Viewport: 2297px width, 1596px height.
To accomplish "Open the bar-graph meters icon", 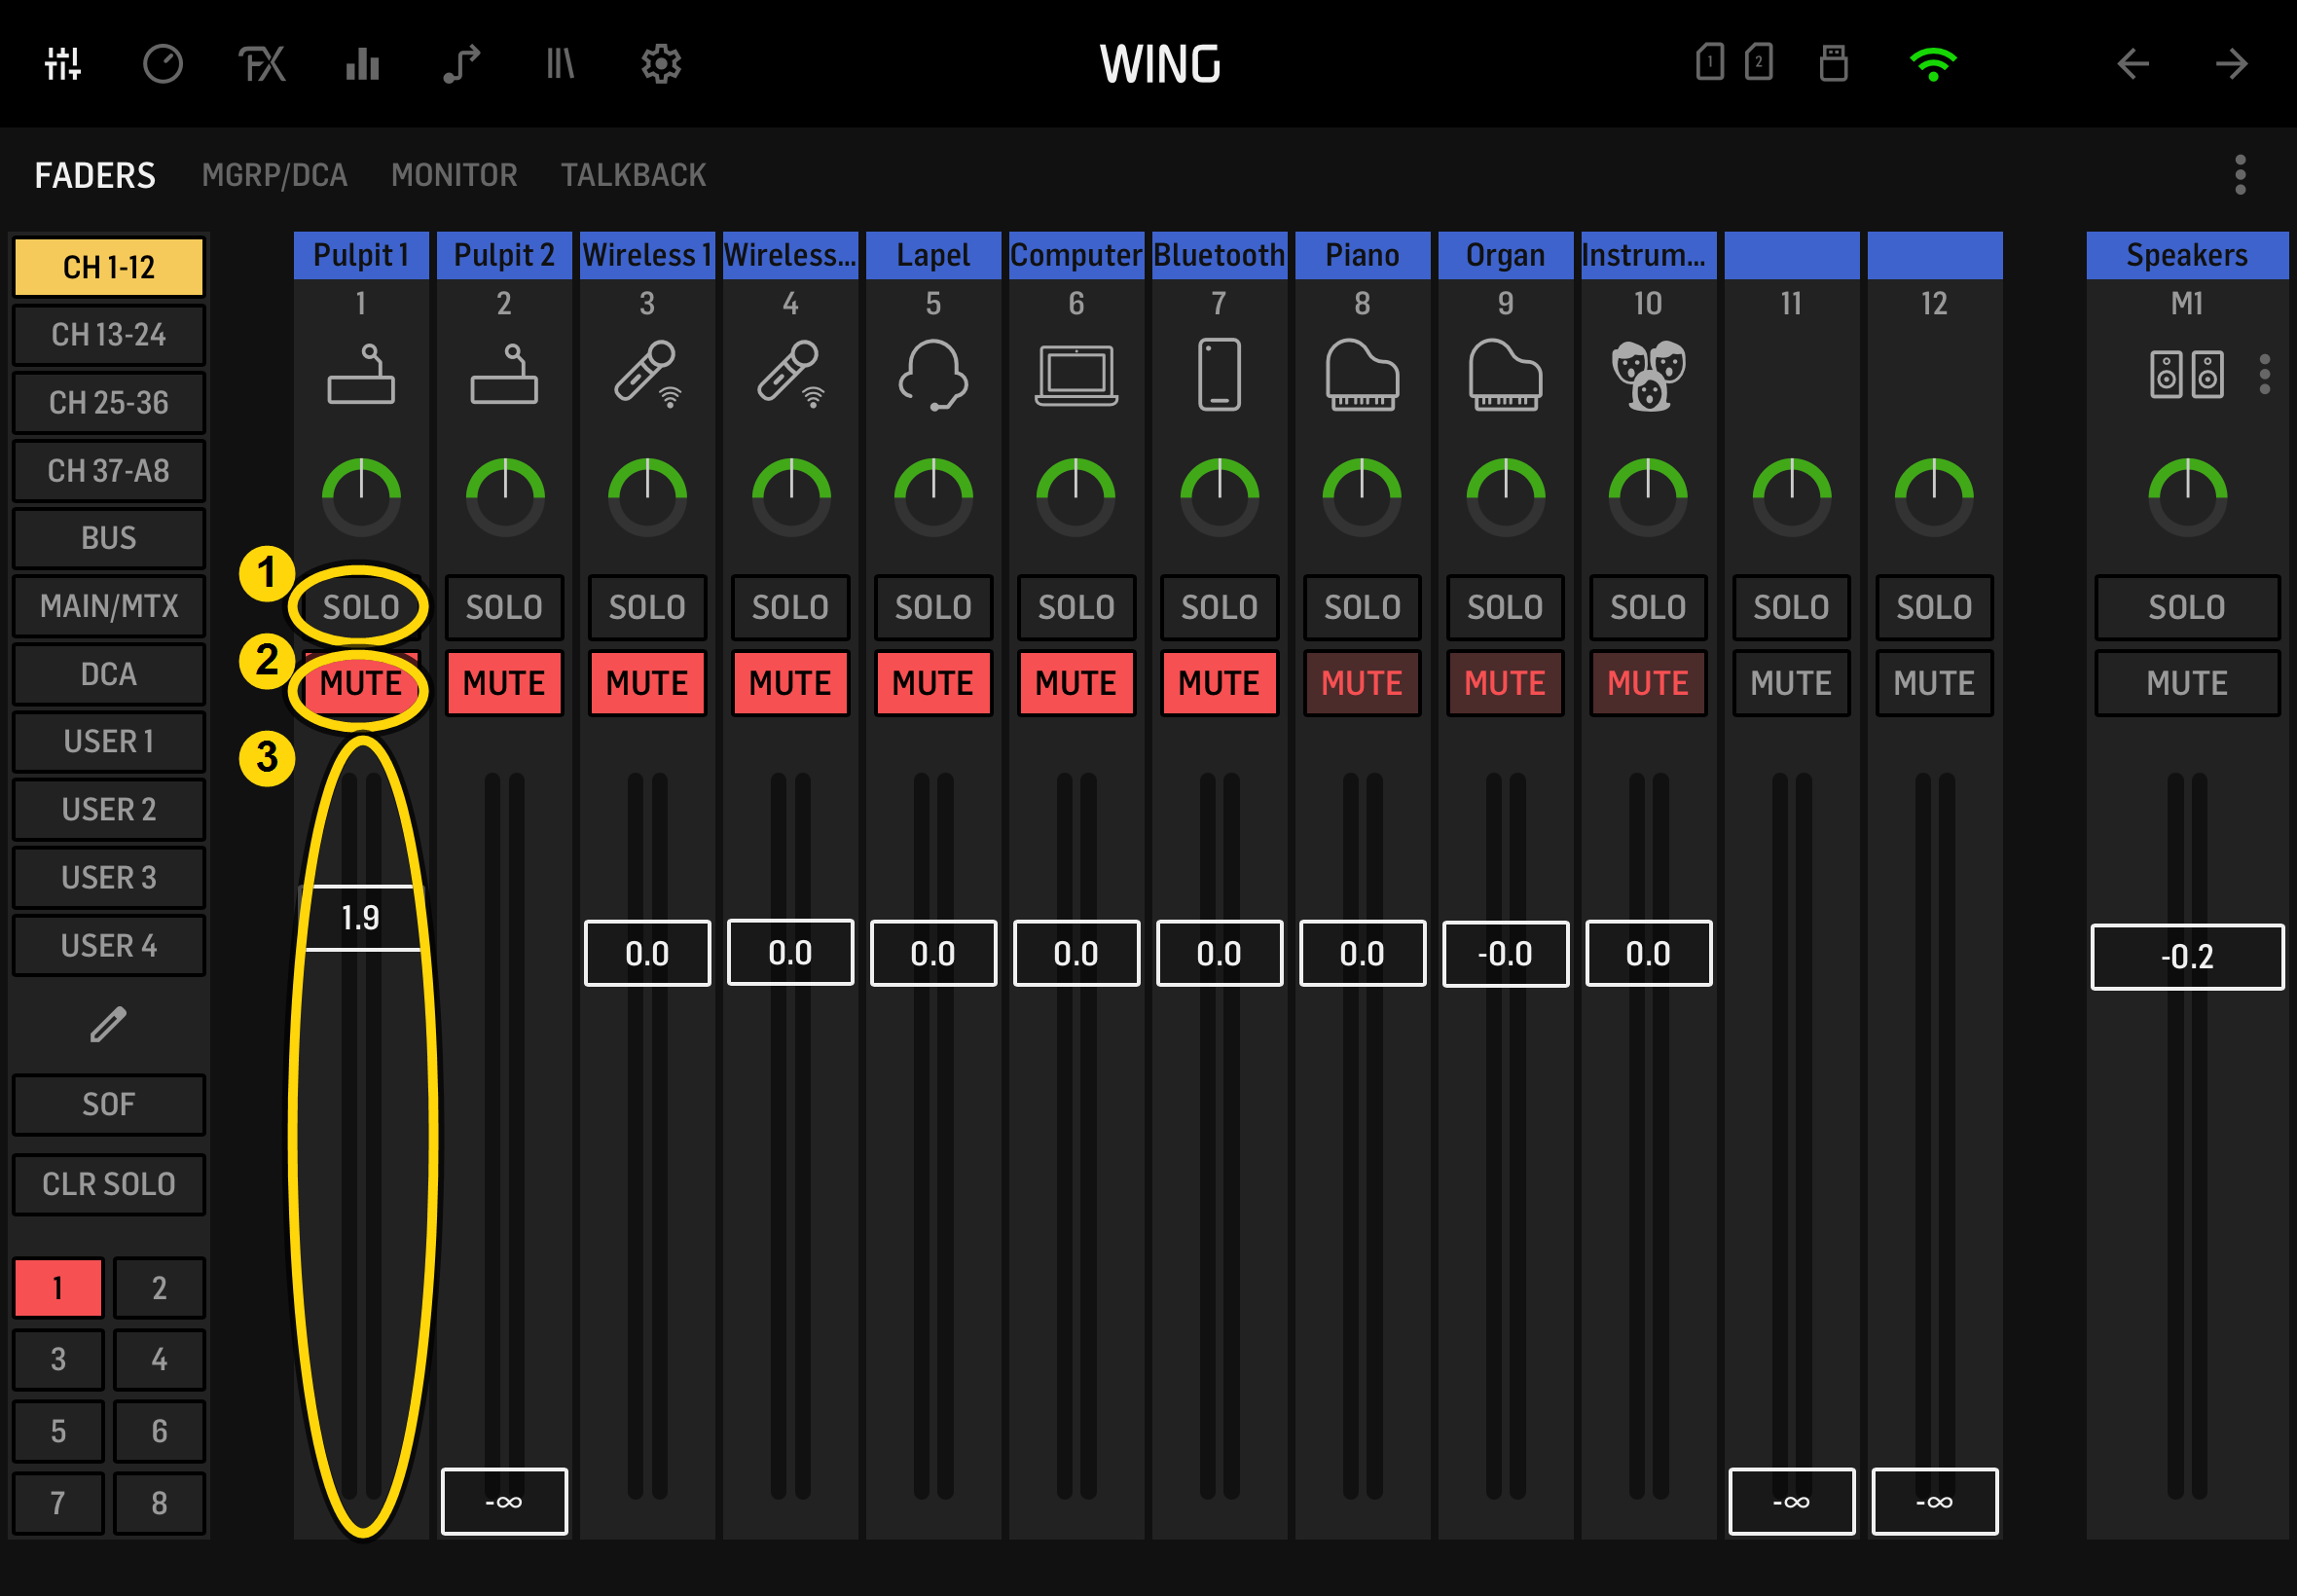I will point(362,64).
